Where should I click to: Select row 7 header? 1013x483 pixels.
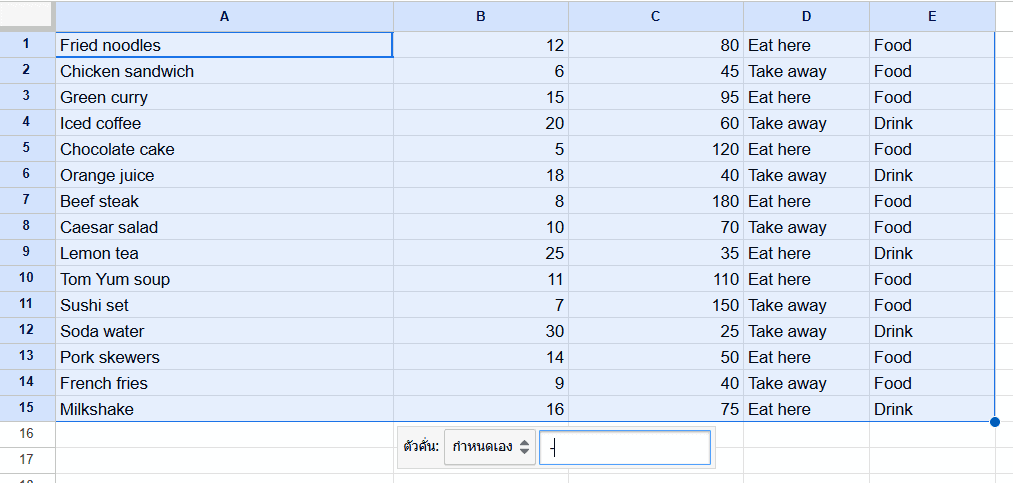pos(27,201)
